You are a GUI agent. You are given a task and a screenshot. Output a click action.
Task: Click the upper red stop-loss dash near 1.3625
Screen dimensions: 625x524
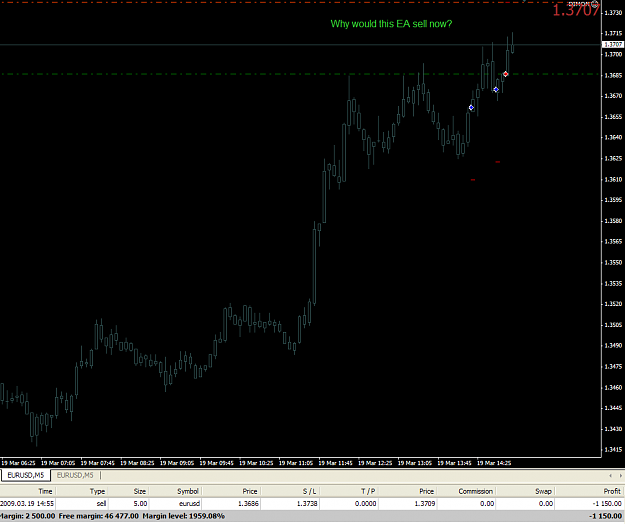click(497, 162)
